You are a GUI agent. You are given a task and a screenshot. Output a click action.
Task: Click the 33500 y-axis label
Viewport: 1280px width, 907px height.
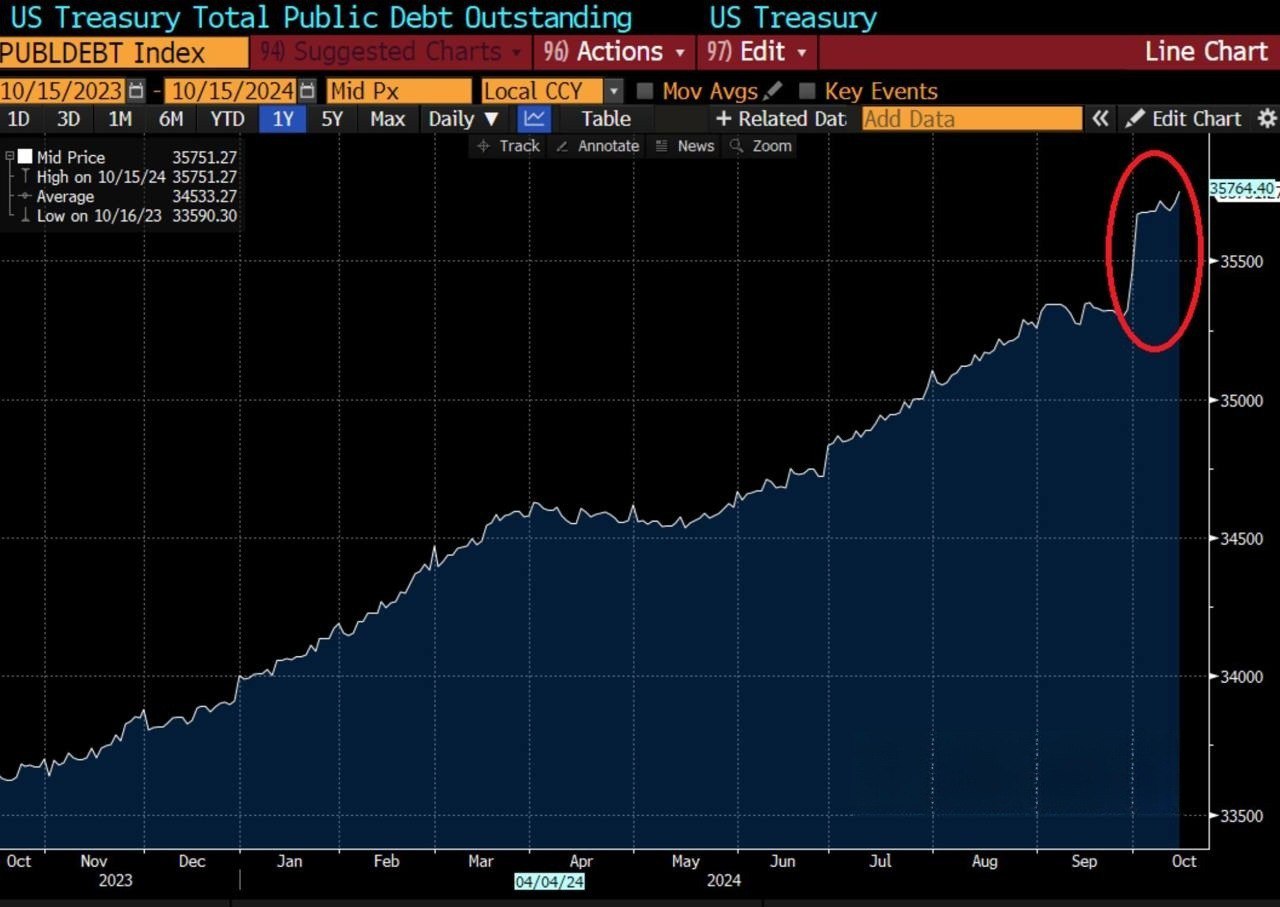[1242, 816]
